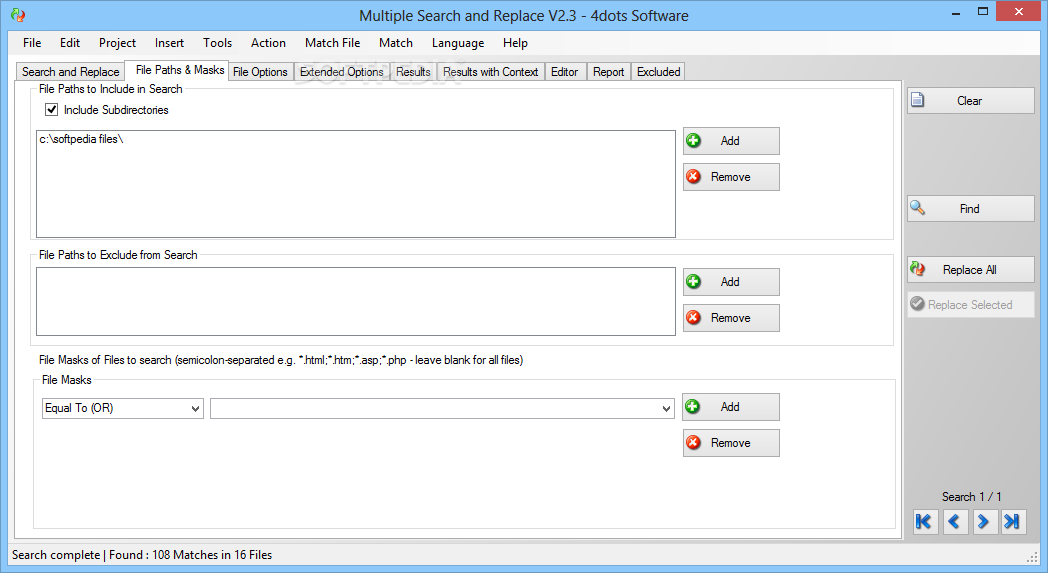Add a file mask

(731, 407)
